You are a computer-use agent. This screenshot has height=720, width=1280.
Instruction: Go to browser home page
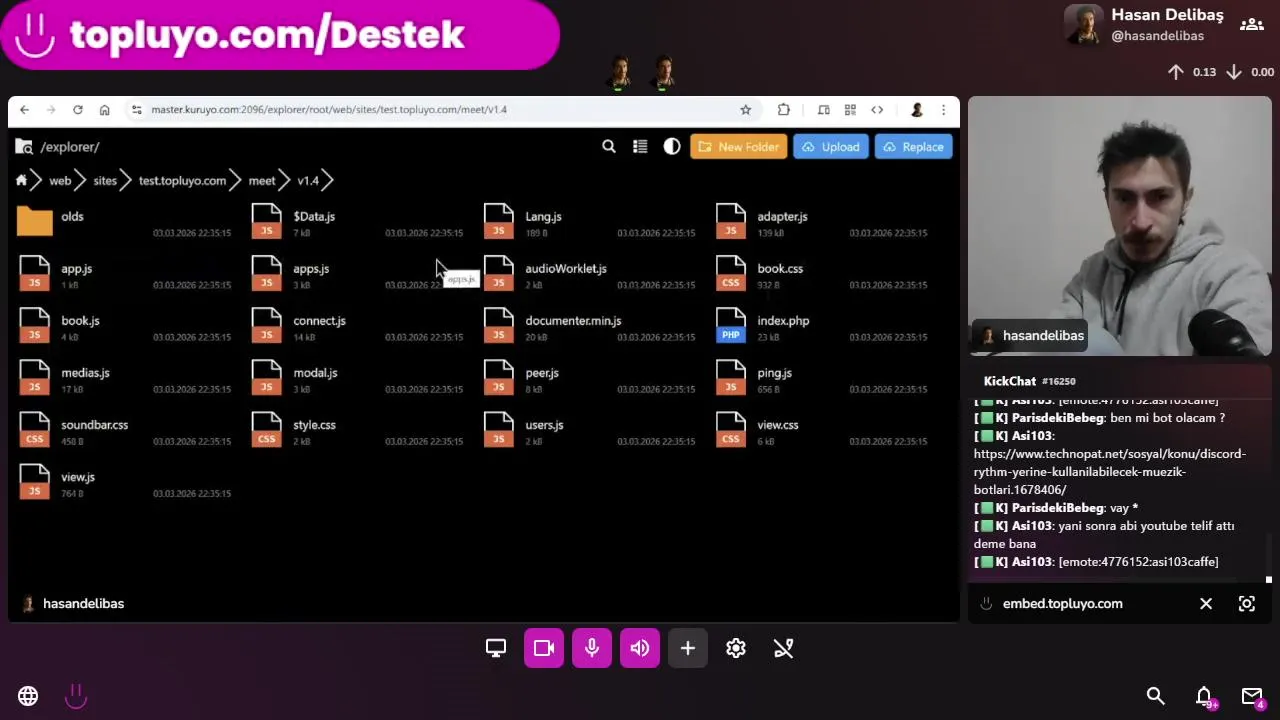point(104,110)
